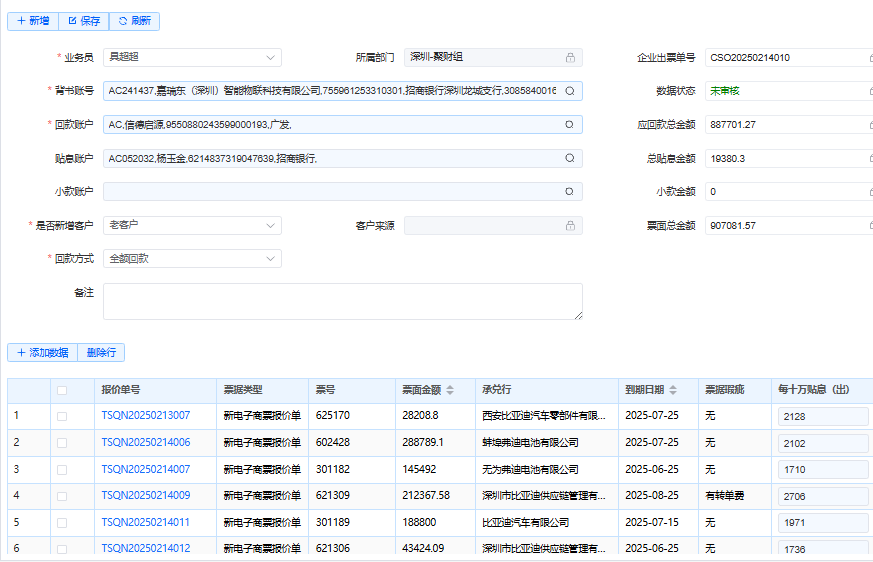Click search icon in 回款账户 field

coord(570,125)
